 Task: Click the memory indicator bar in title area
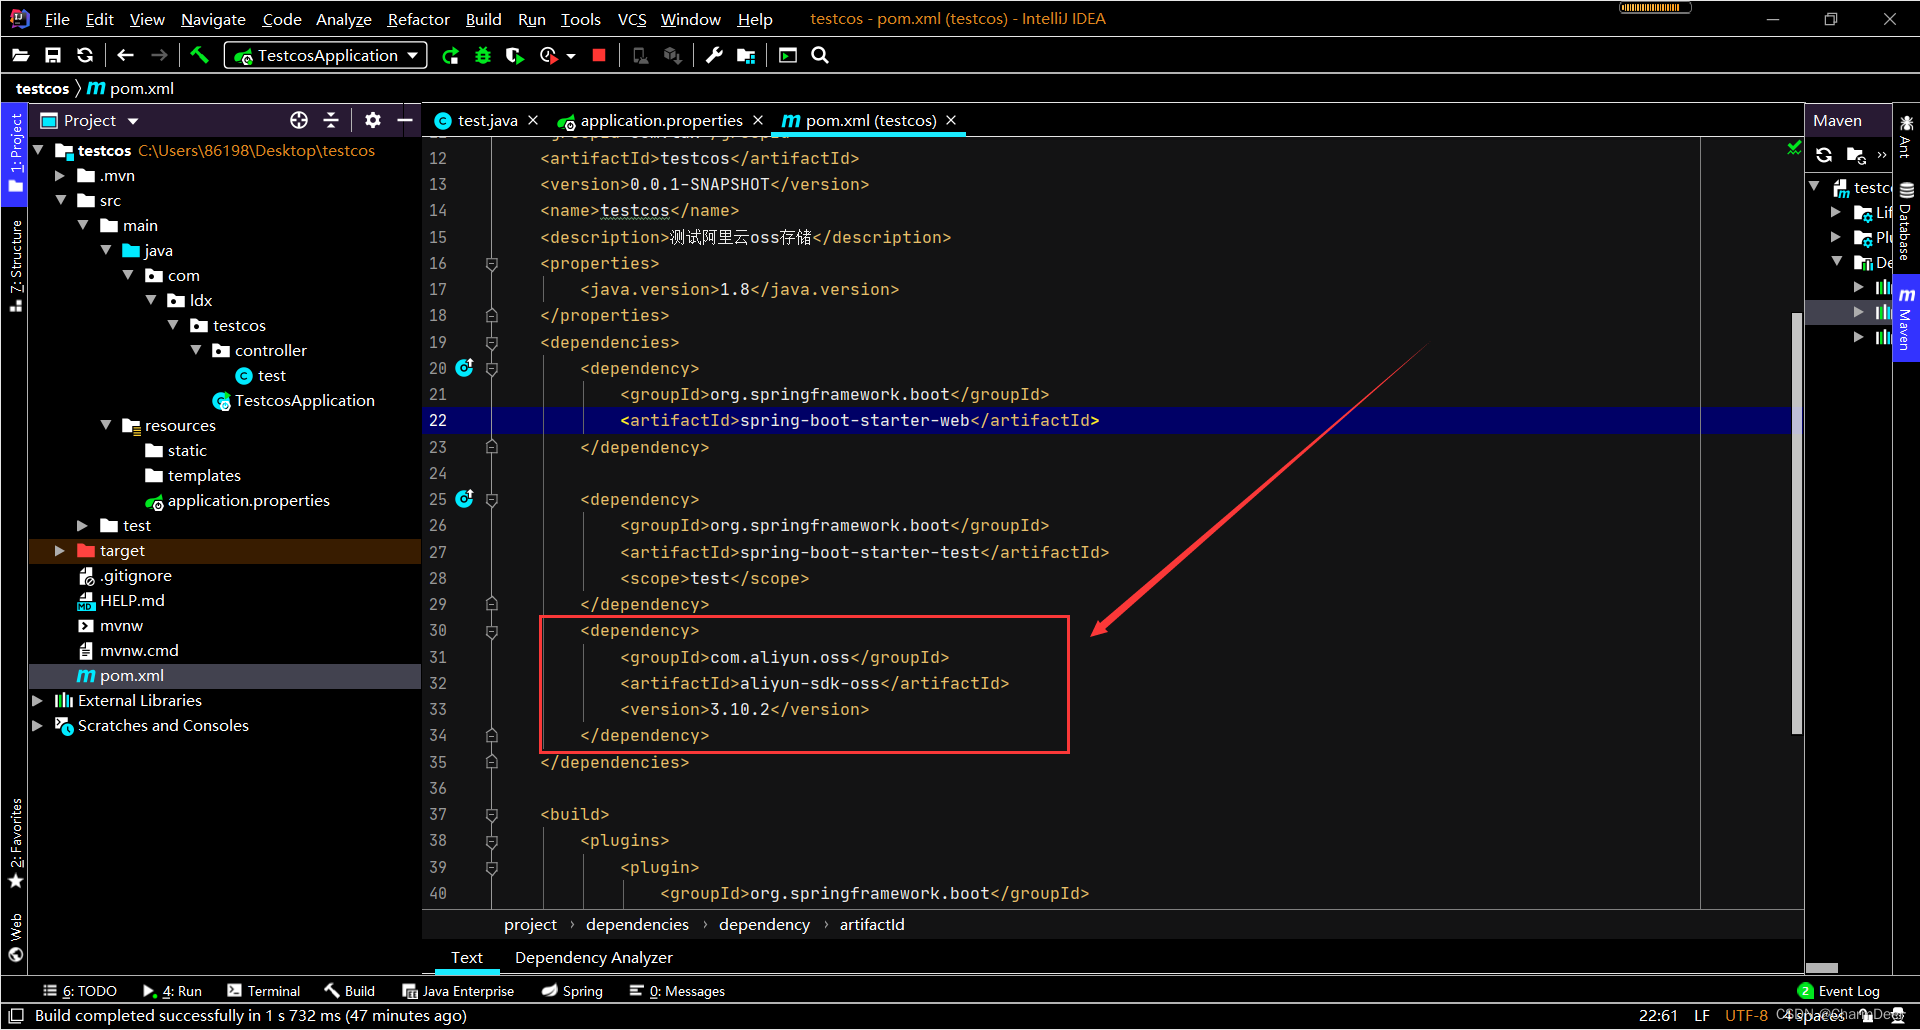click(x=1655, y=8)
